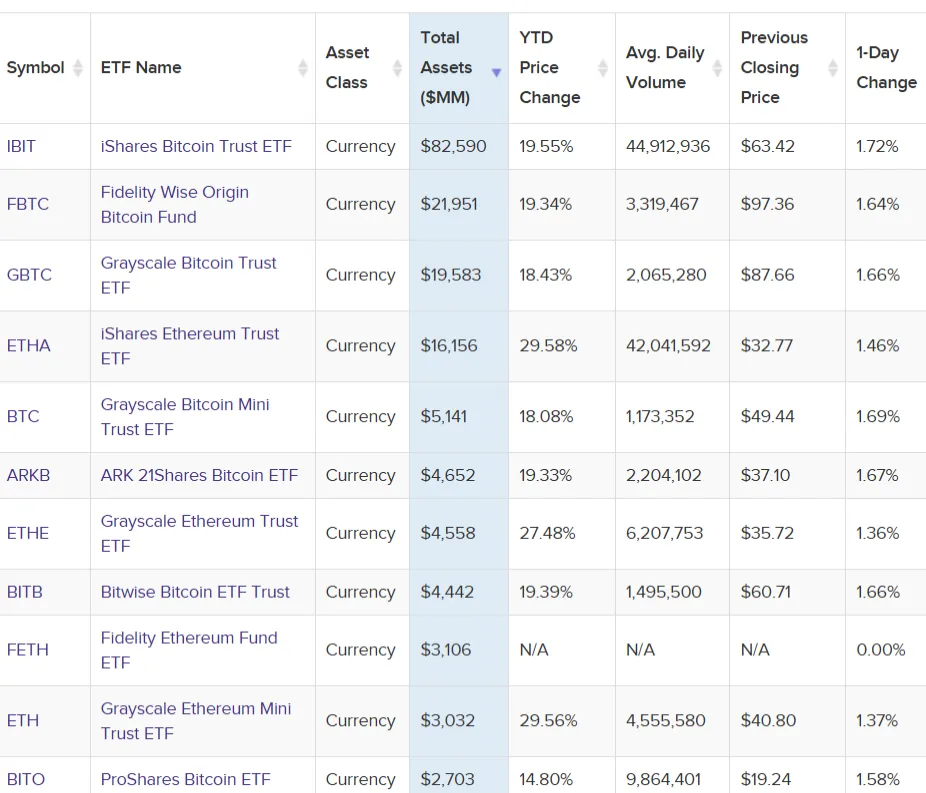Open ARK 21Shares Bitcoin ETF page

(199, 475)
